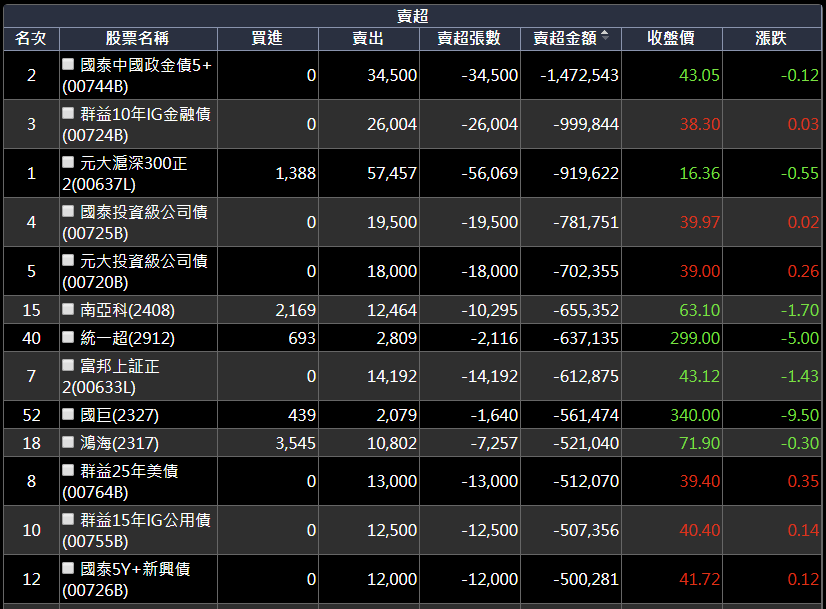Viewport: 826px width, 609px height.
Task: Open stock name 元大滬深300正2 (00637L)
Action: pos(125,173)
